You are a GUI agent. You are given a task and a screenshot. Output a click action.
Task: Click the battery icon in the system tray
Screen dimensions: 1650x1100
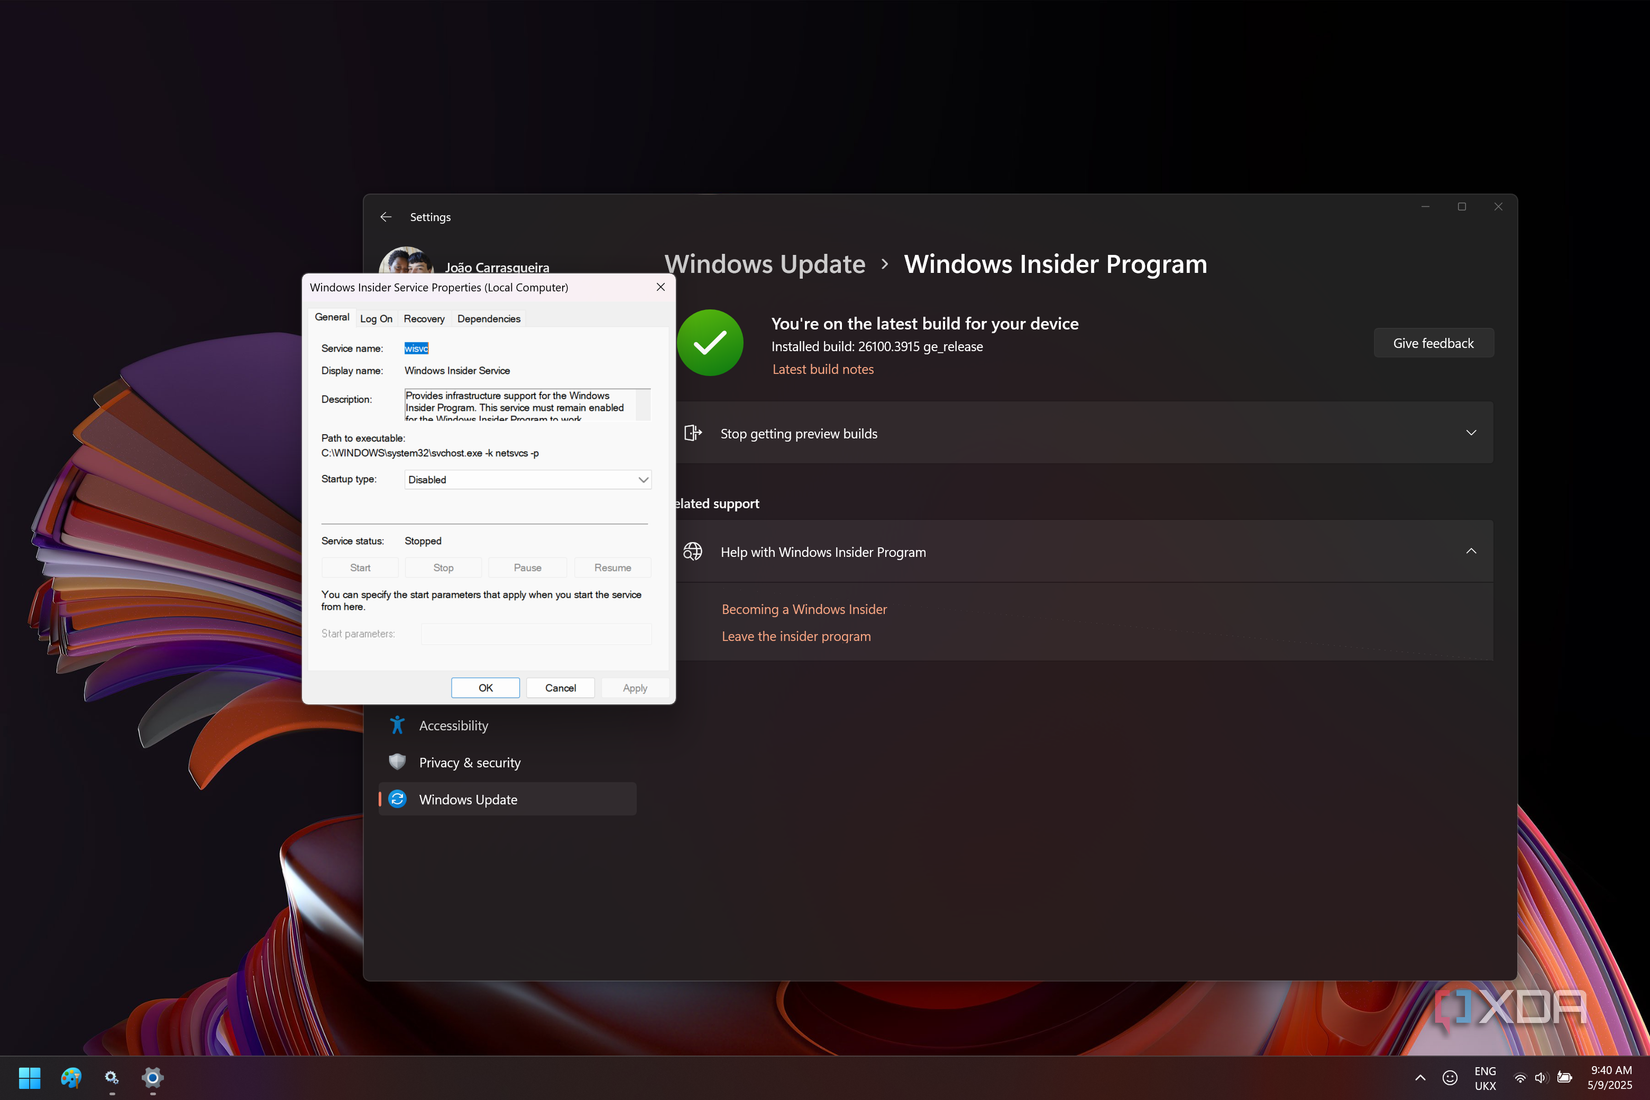pos(1564,1078)
